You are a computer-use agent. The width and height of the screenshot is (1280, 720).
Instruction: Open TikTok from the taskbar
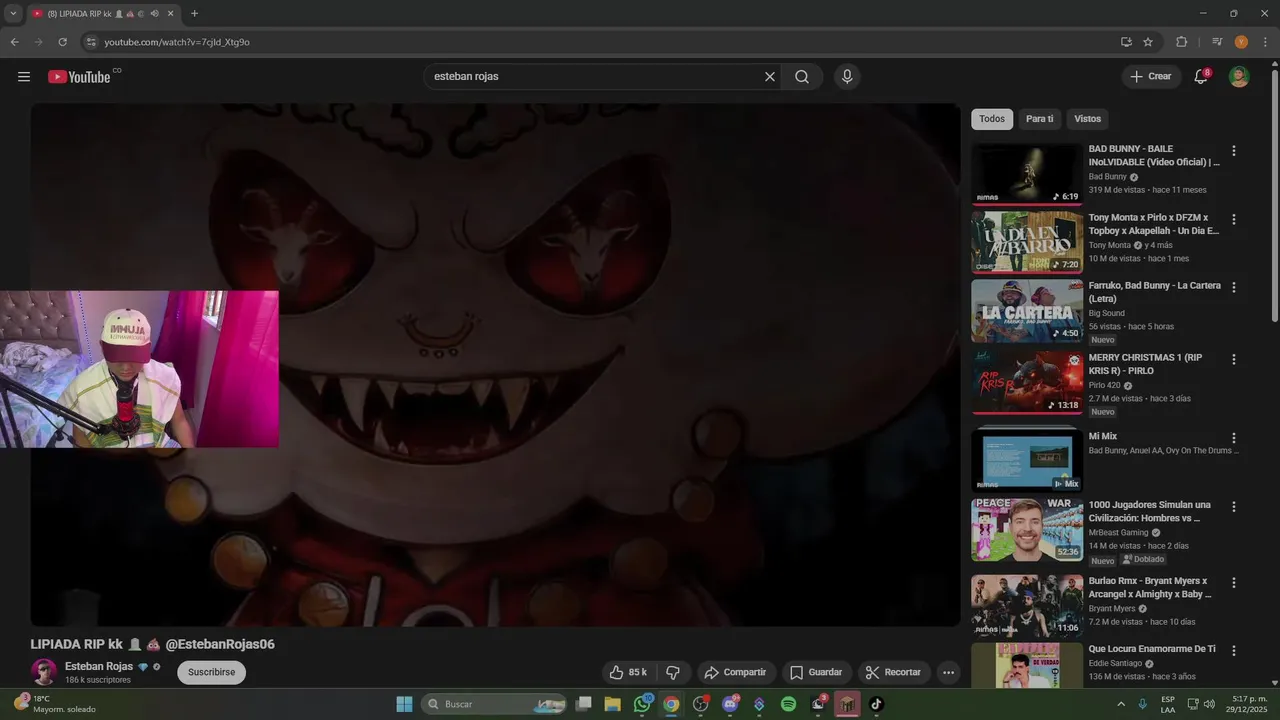click(x=876, y=704)
